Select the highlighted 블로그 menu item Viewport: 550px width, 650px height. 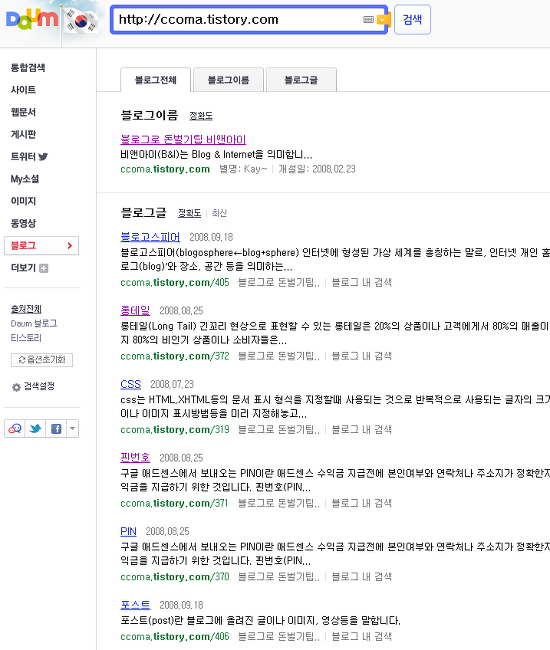[41, 245]
